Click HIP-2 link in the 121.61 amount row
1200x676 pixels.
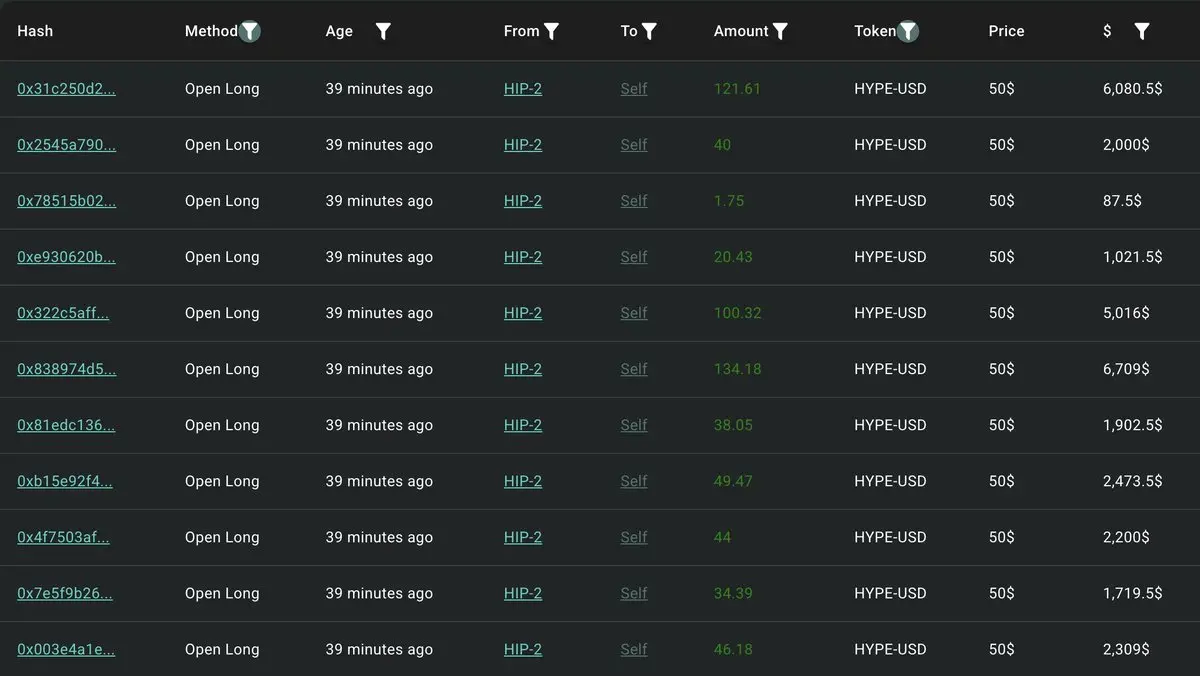(x=523, y=89)
